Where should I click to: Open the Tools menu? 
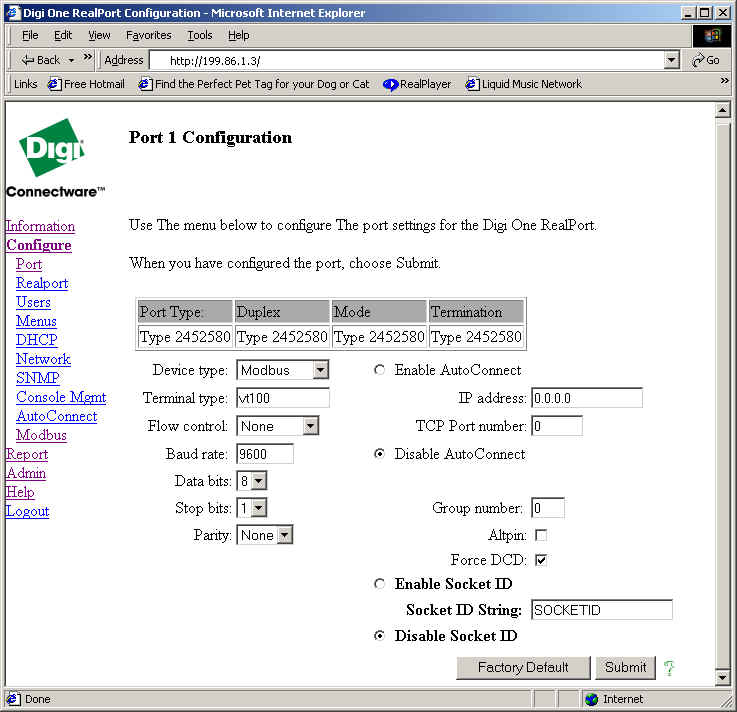click(200, 35)
